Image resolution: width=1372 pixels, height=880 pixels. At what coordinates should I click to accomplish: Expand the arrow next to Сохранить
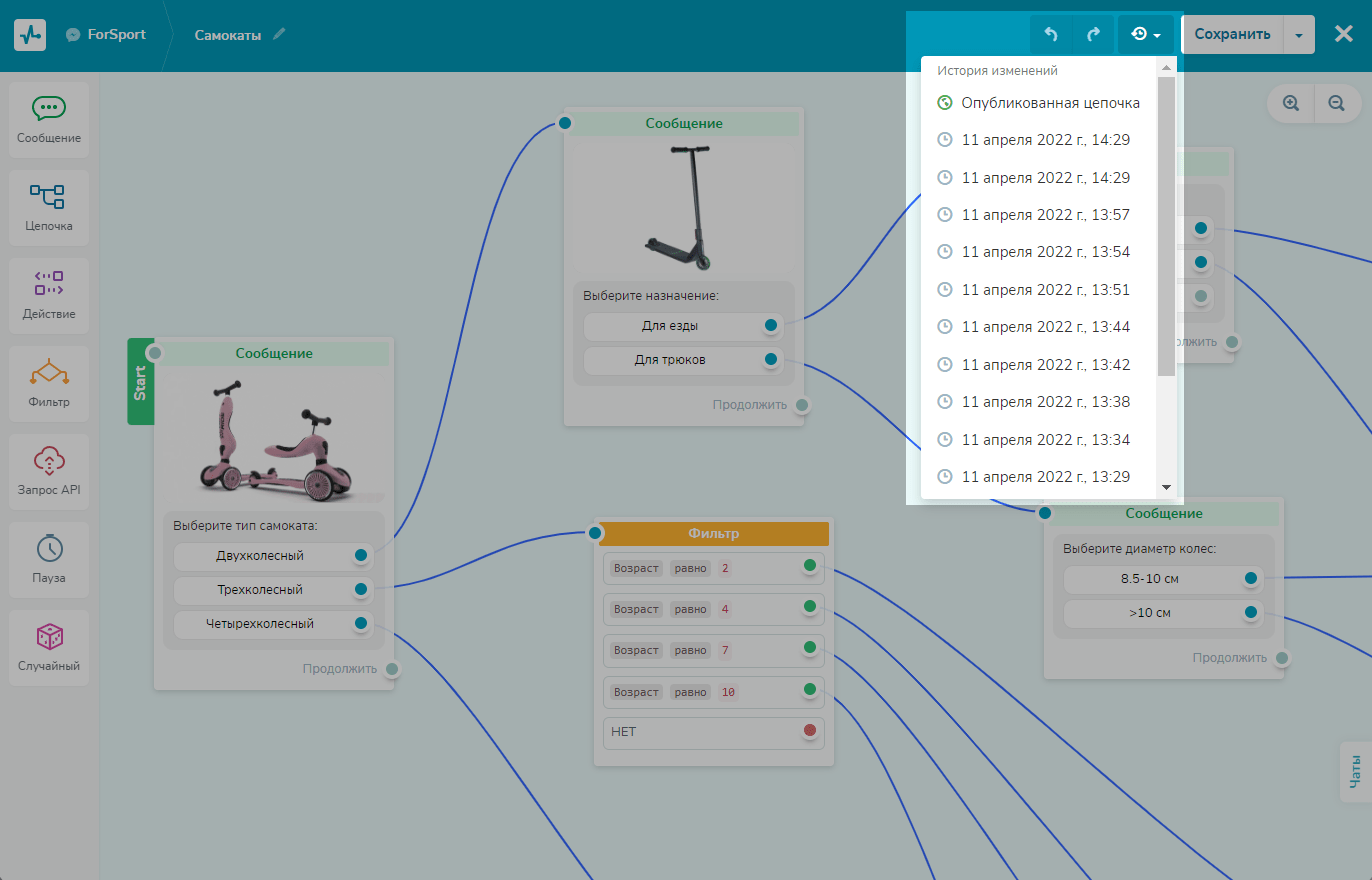1298,34
